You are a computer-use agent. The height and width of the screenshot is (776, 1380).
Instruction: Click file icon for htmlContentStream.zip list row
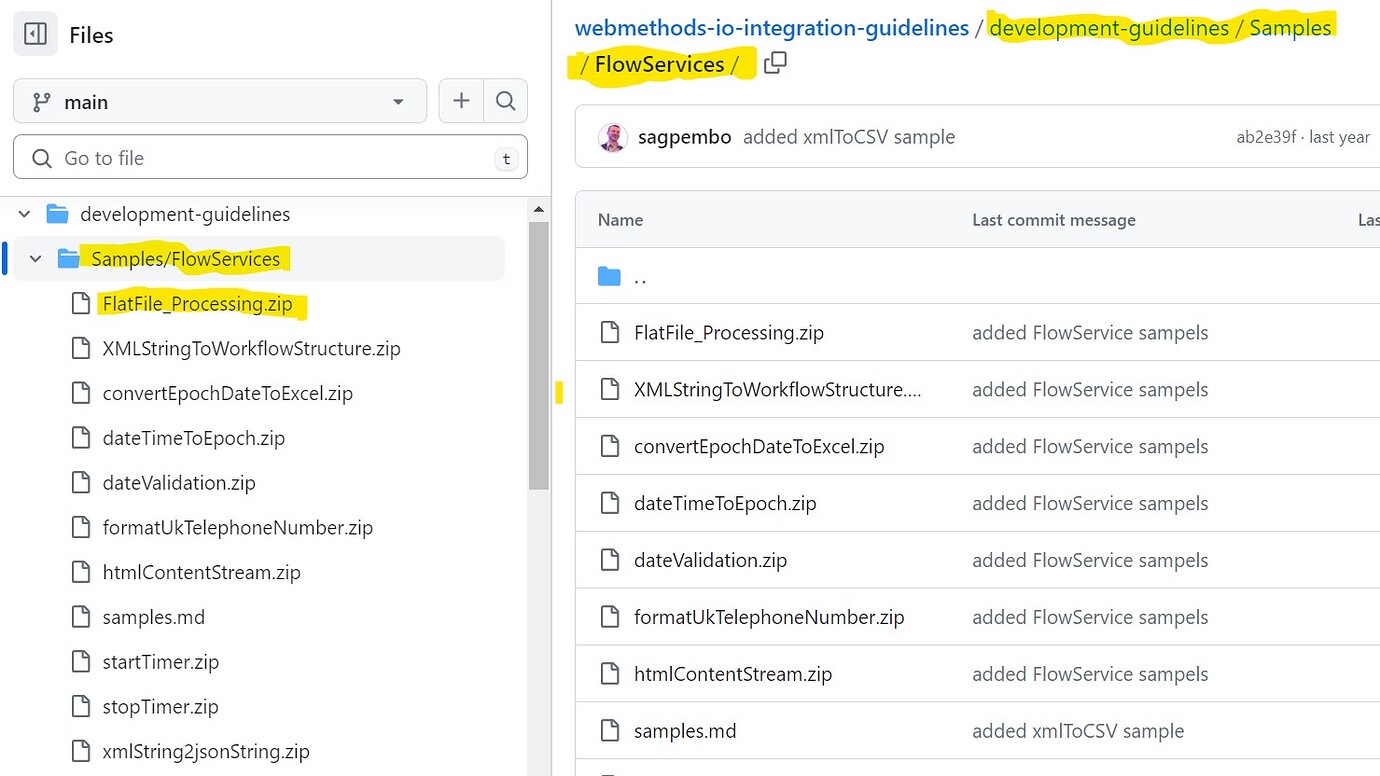point(609,675)
